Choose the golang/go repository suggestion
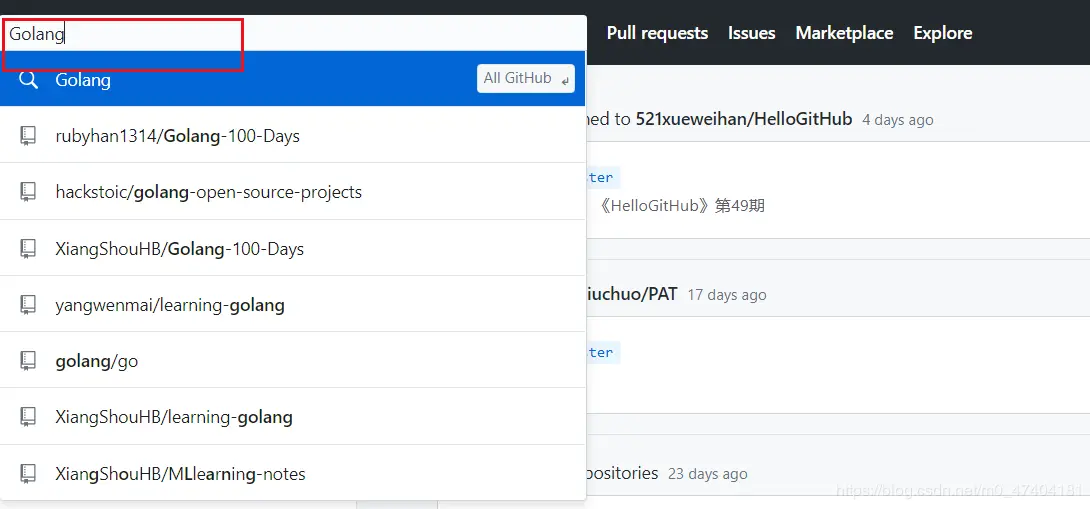1090x509 pixels. point(97,361)
